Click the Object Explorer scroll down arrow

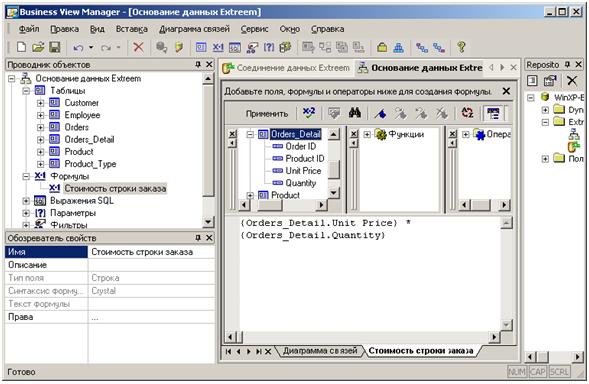click(208, 222)
